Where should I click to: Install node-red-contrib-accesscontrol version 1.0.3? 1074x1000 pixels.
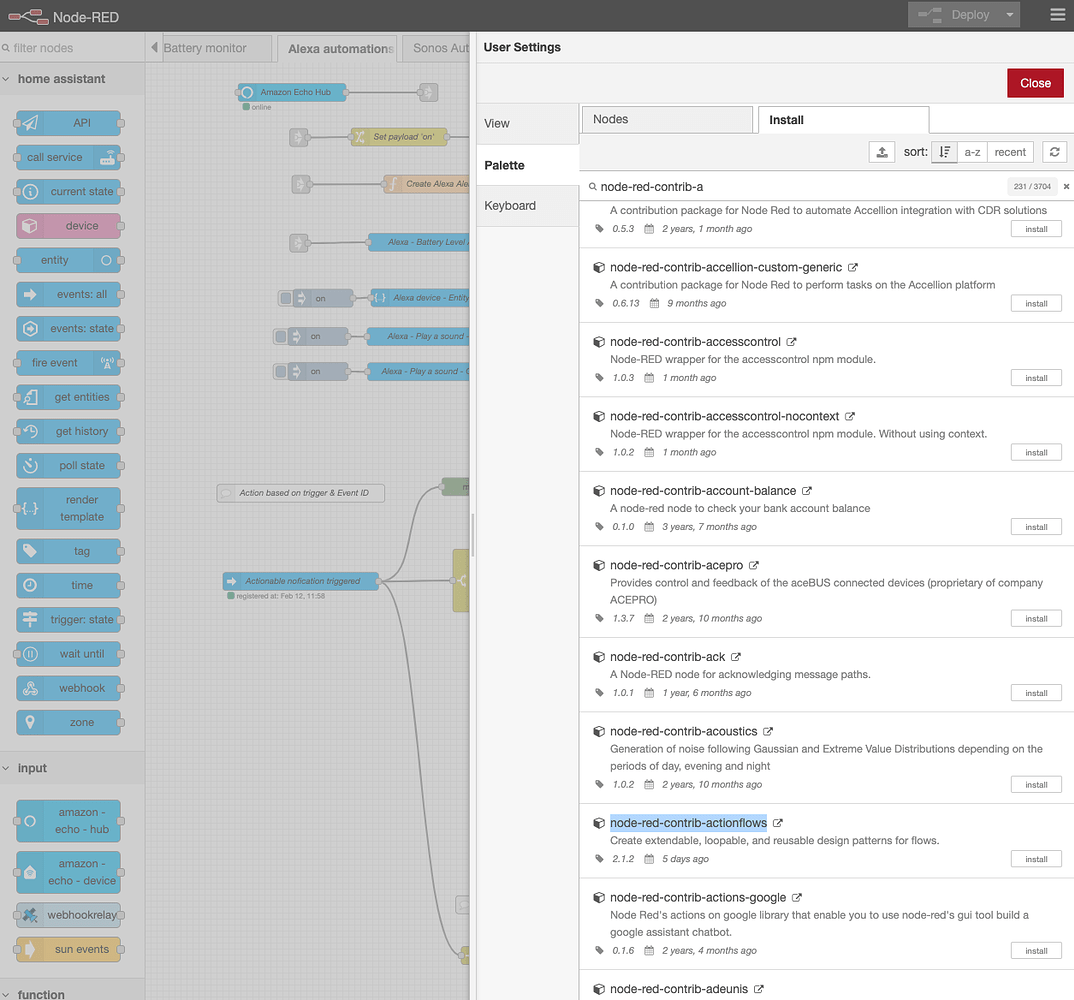tap(1036, 378)
